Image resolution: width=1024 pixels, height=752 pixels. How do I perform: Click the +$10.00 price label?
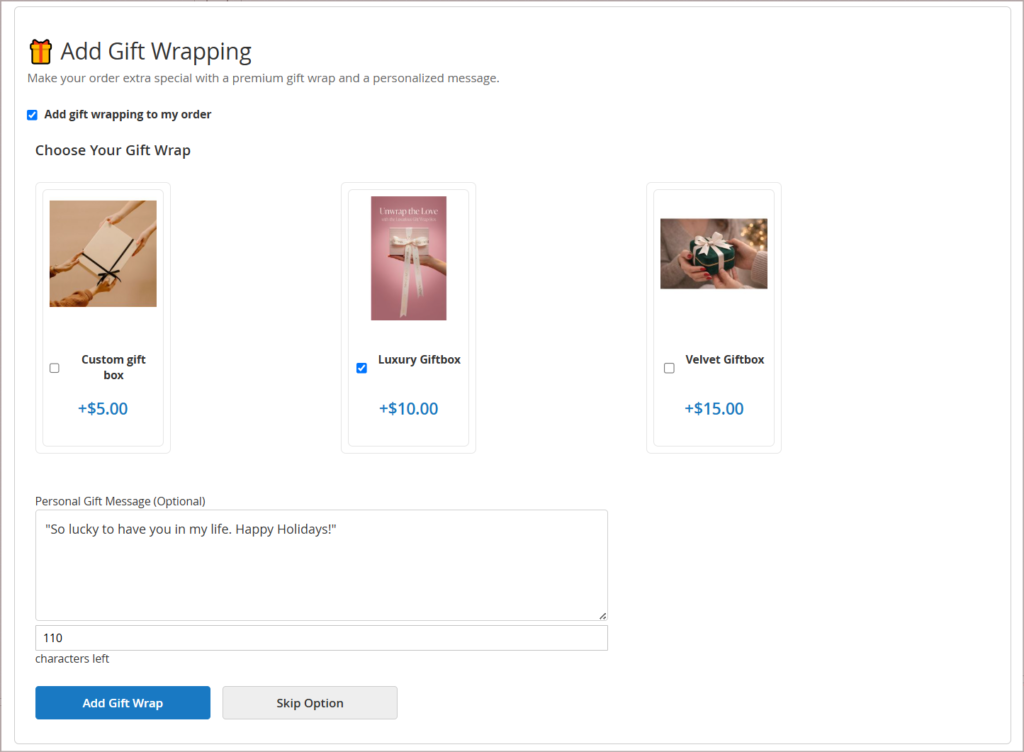(x=409, y=409)
